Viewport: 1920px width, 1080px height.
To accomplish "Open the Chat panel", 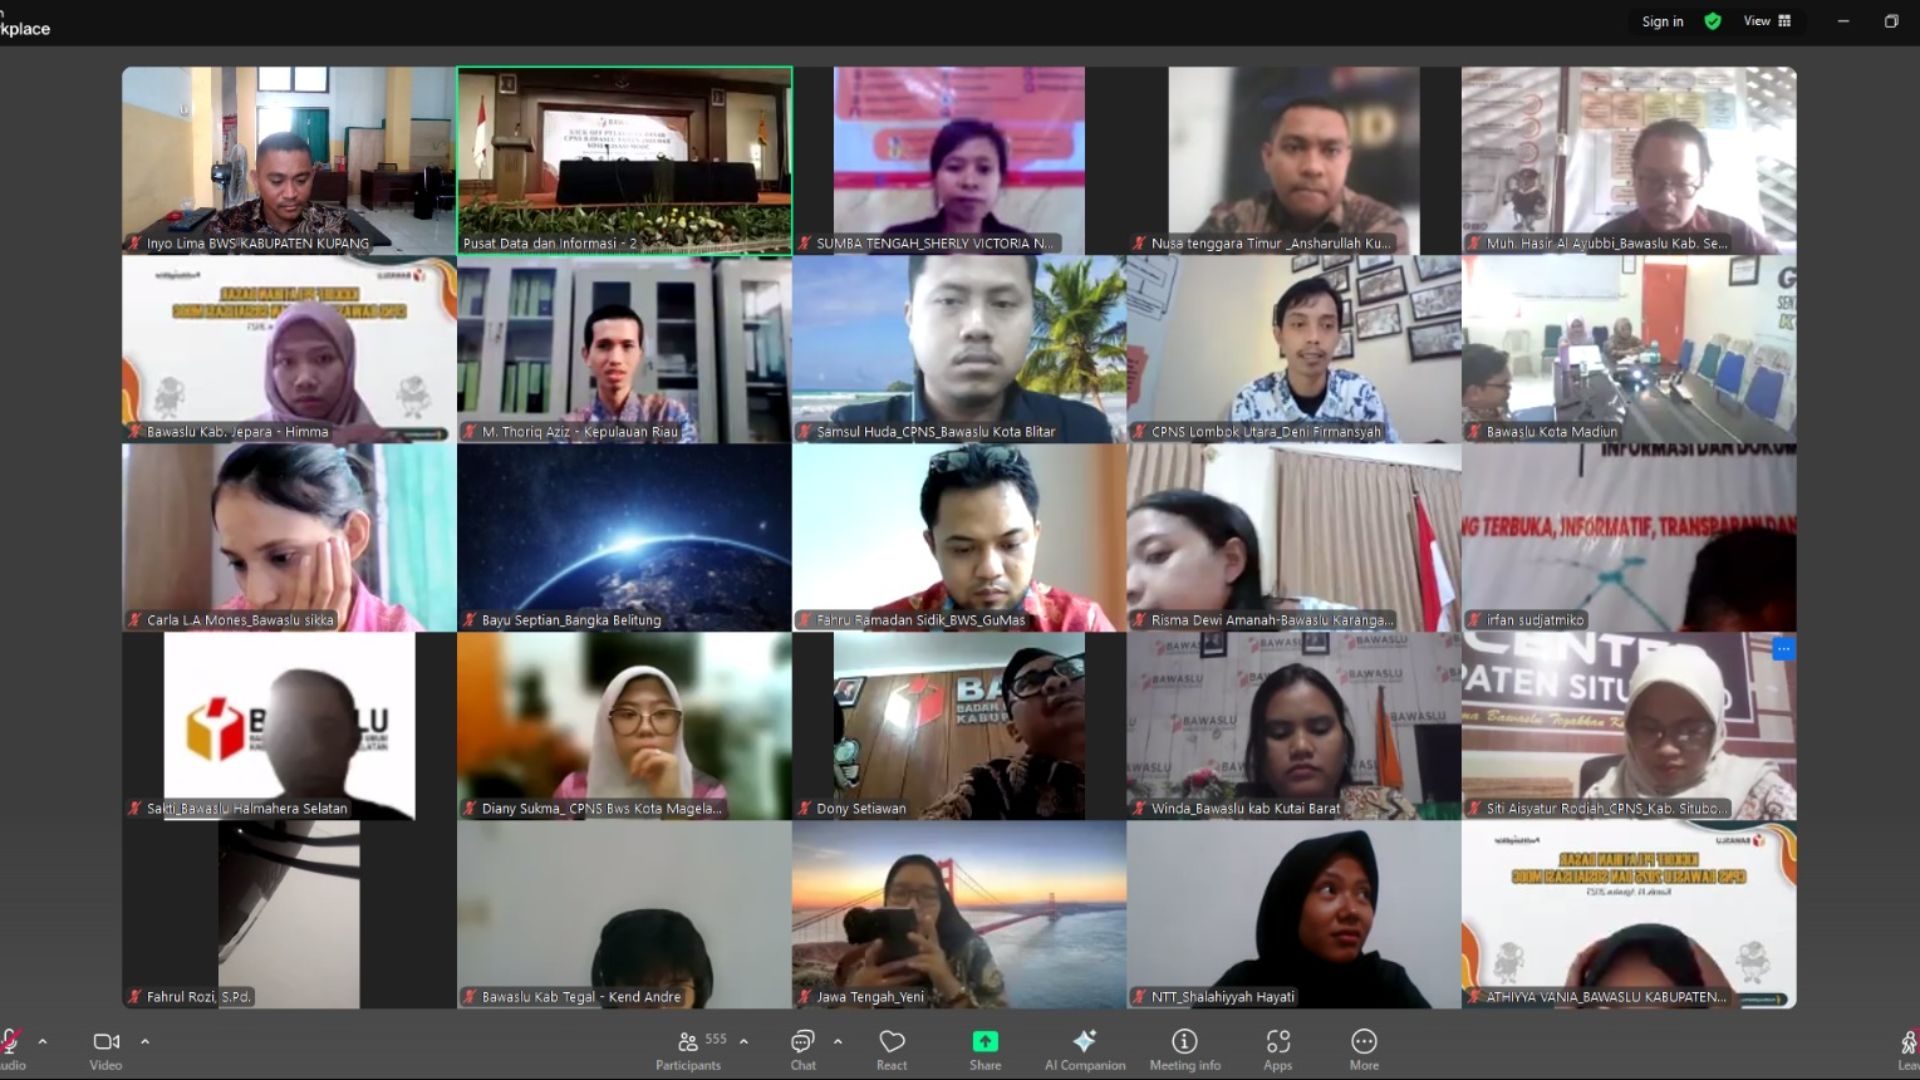I will 803,1050.
